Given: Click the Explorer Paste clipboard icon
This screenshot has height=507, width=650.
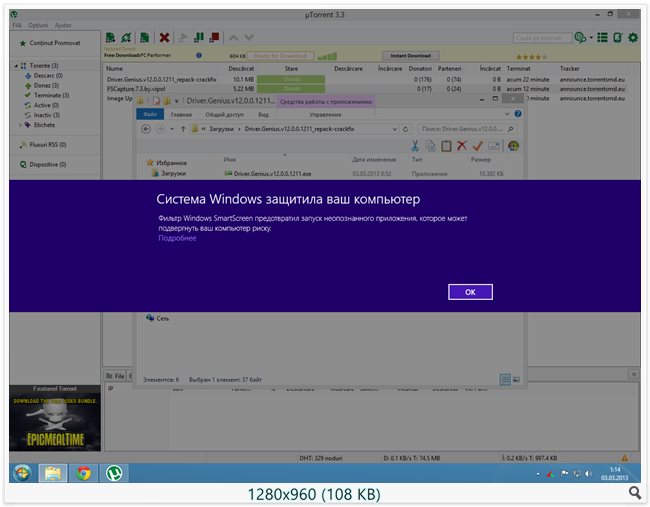Looking at the screenshot, I should (446, 146).
